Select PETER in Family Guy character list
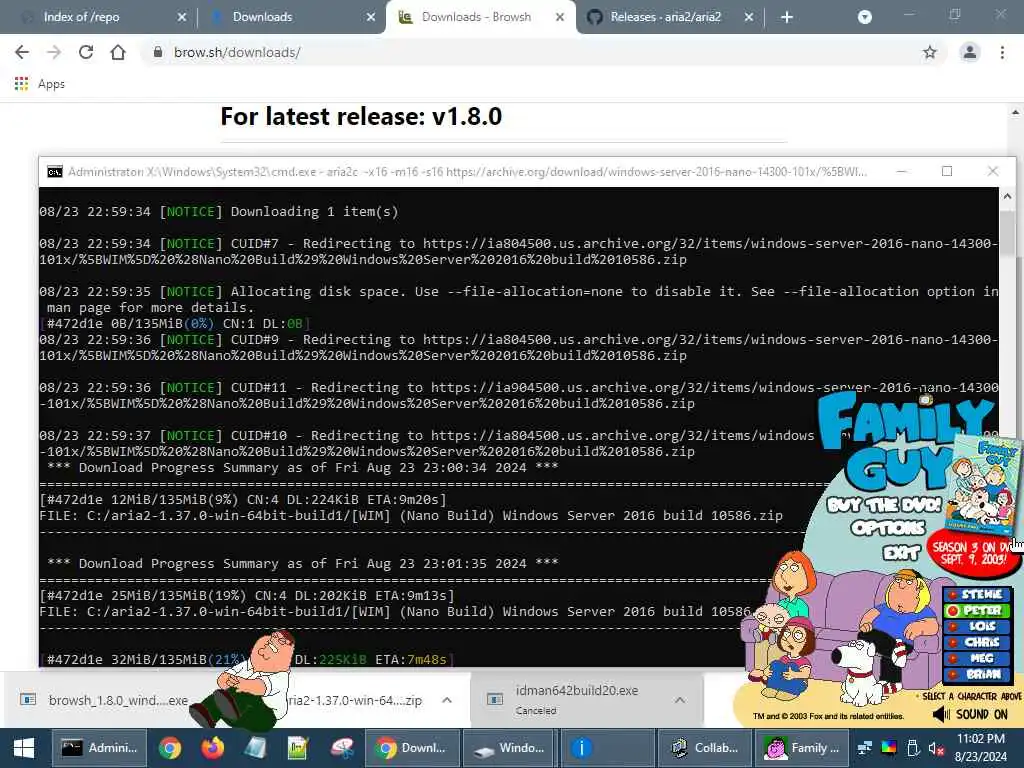 [978, 611]
